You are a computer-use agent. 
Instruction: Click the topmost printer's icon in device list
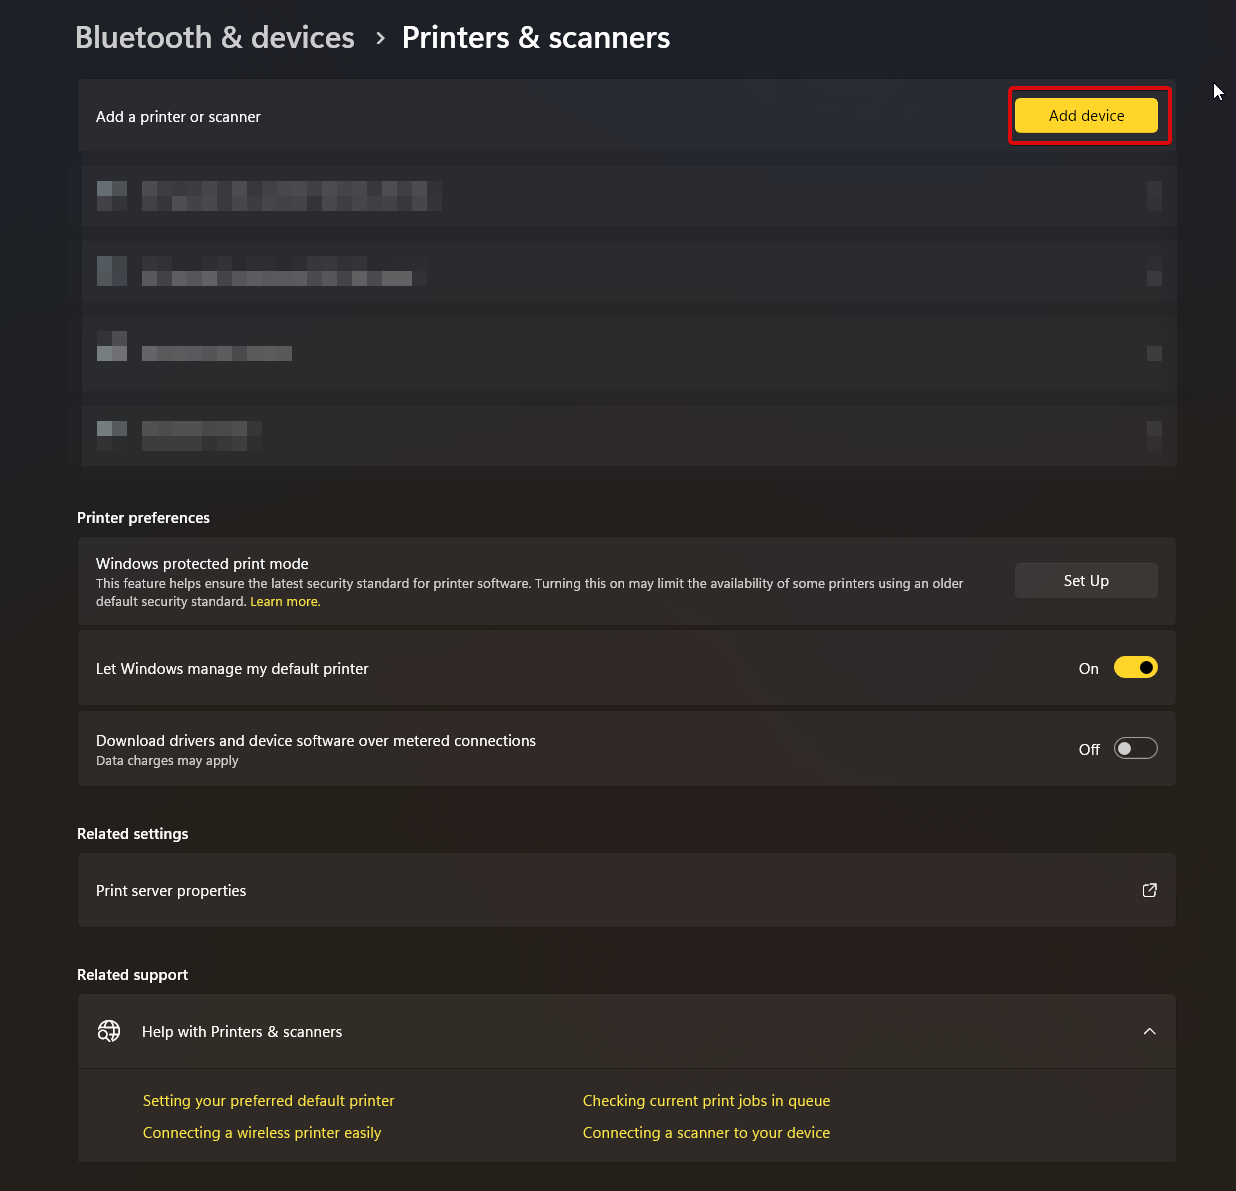[112, 196]
